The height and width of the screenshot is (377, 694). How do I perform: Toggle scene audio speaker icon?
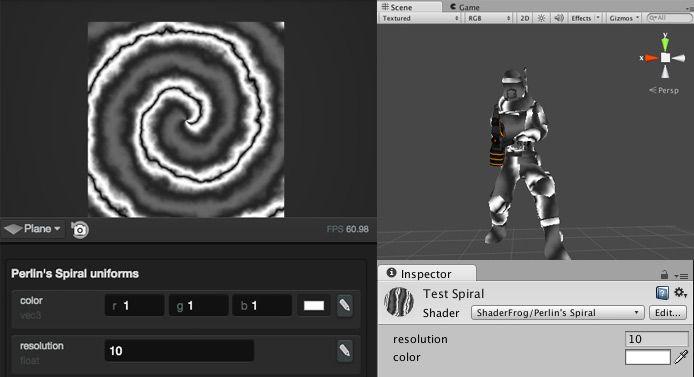click(x=559, y=18)
